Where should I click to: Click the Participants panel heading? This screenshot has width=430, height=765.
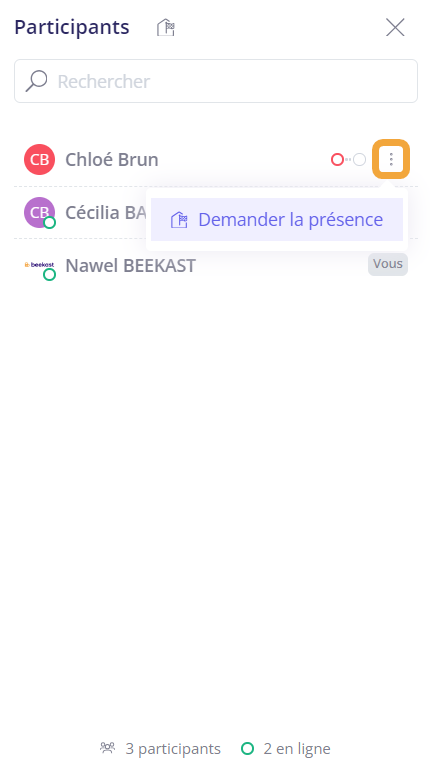click(x=72, y=27)
